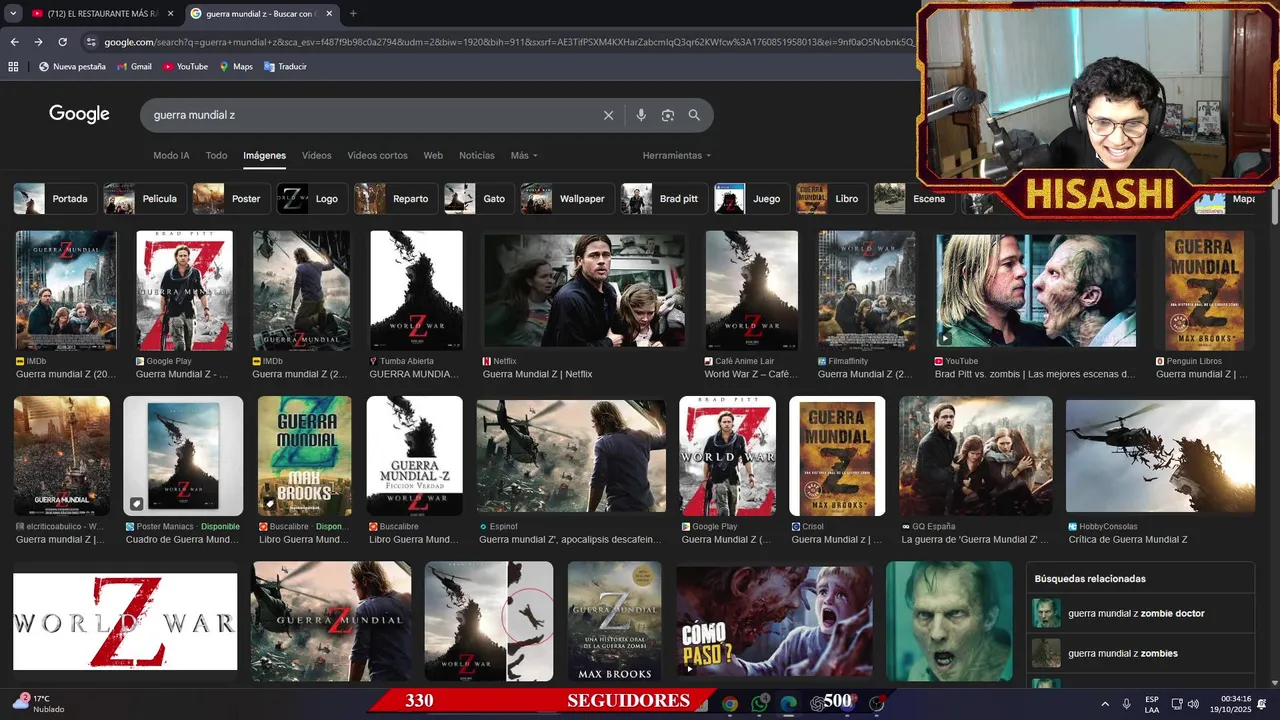This screenshot has height=720, width=1280.
Task: Open volume control in the system tray
Action: pos(1193,704)
